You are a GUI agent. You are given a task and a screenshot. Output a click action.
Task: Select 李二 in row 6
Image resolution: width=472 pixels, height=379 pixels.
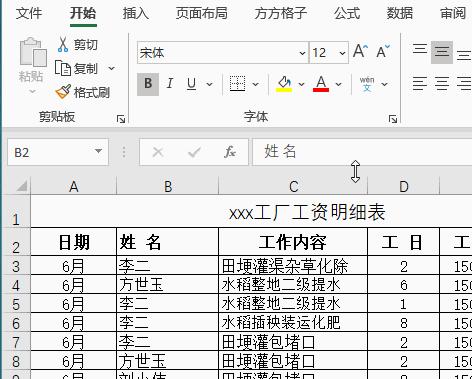[168, 322]
